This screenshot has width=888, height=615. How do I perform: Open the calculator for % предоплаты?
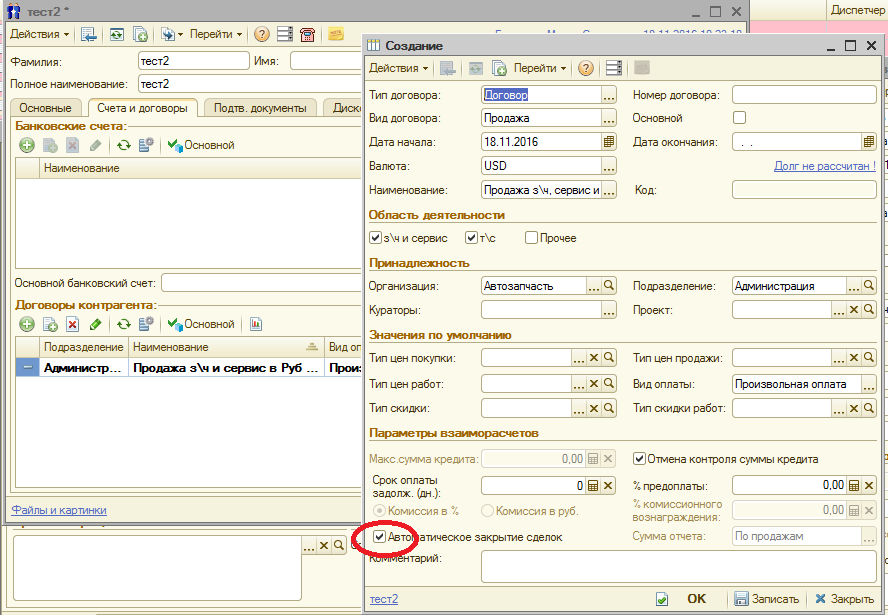point(854,486)
